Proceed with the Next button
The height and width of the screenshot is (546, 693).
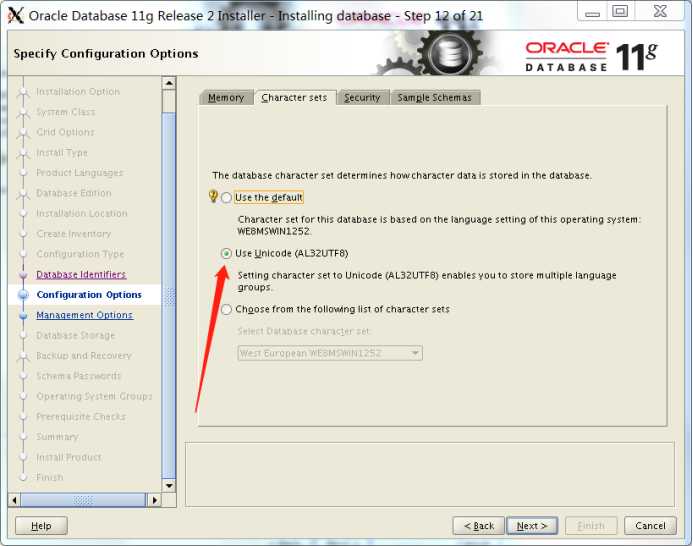(532, 526)
